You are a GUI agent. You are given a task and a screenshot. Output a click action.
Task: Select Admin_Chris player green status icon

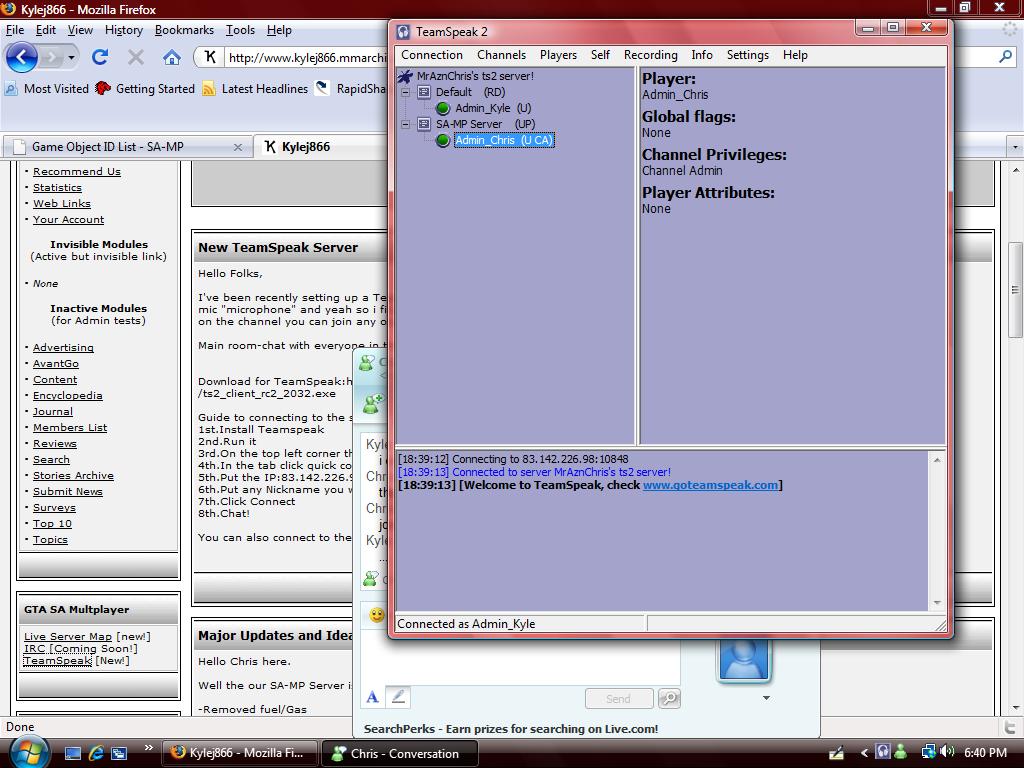(x=443, y=140)
